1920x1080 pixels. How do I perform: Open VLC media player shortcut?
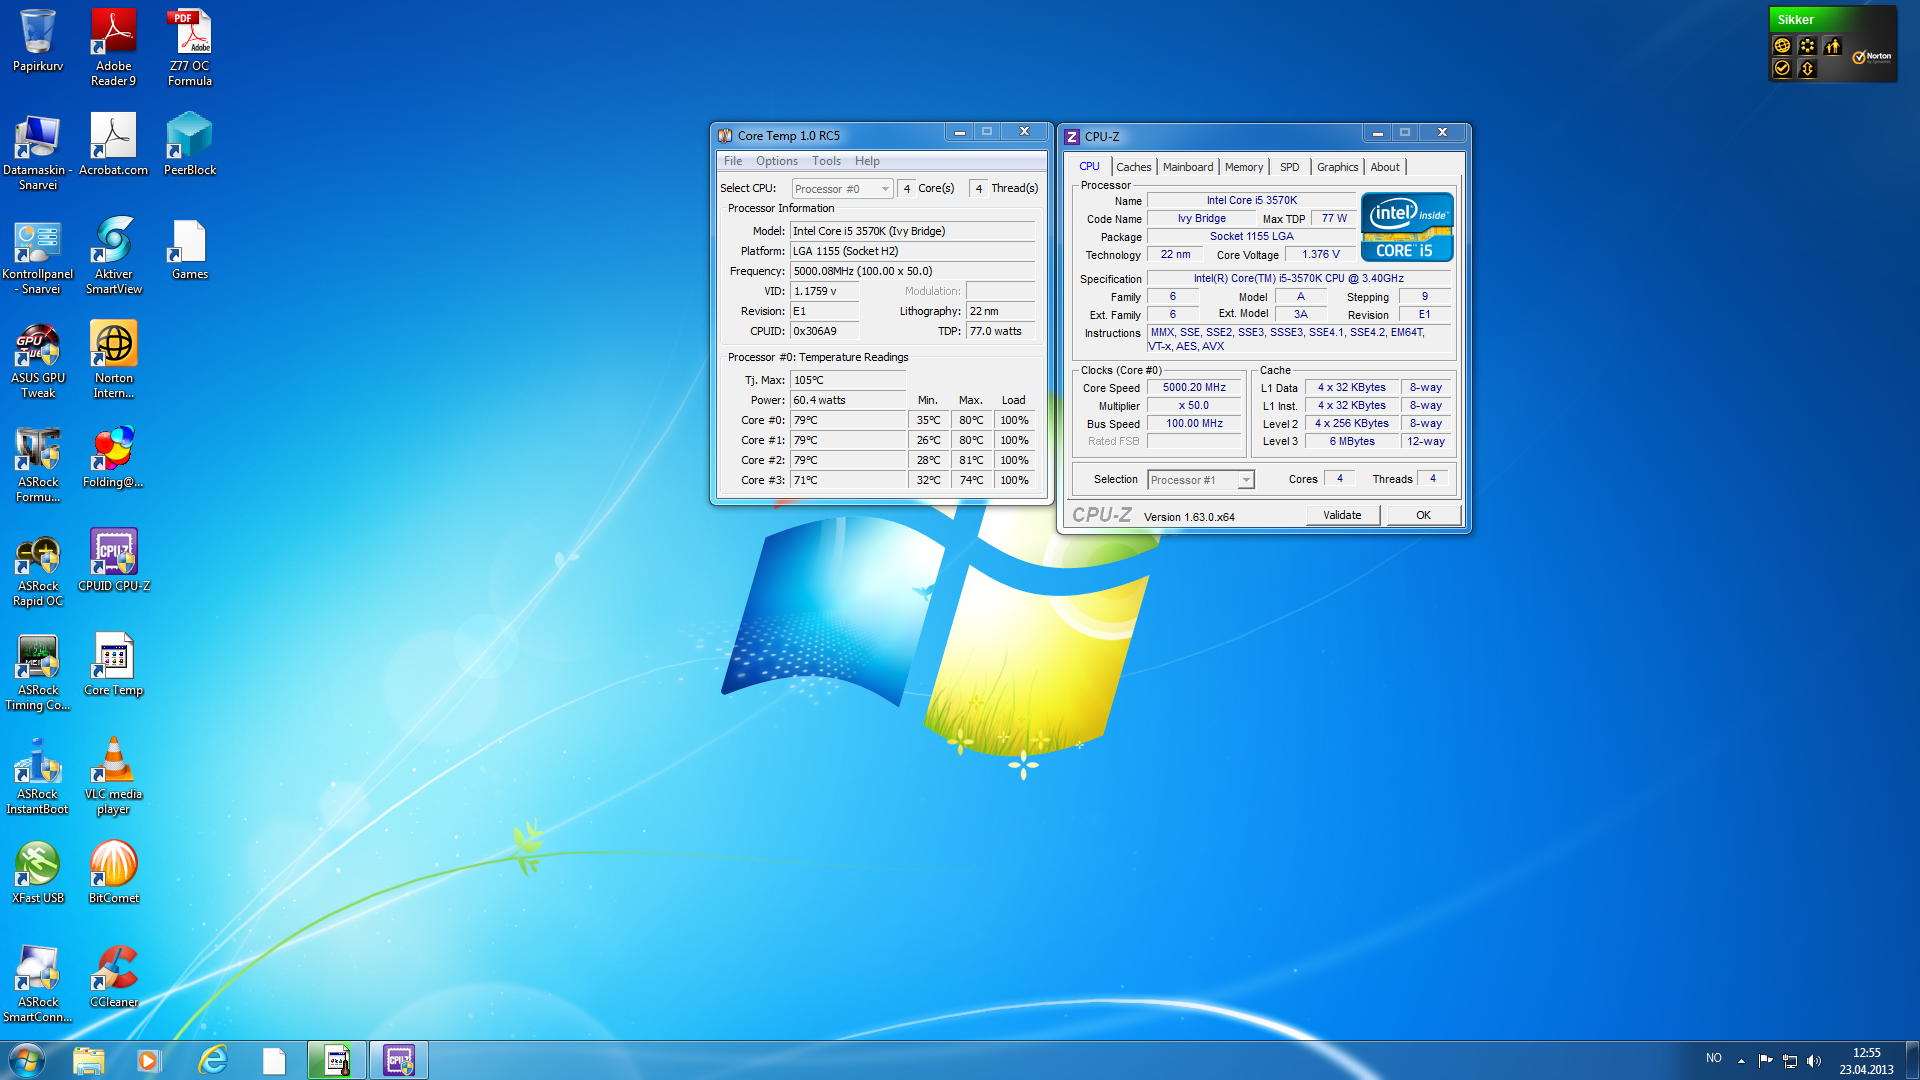[113, 775]
